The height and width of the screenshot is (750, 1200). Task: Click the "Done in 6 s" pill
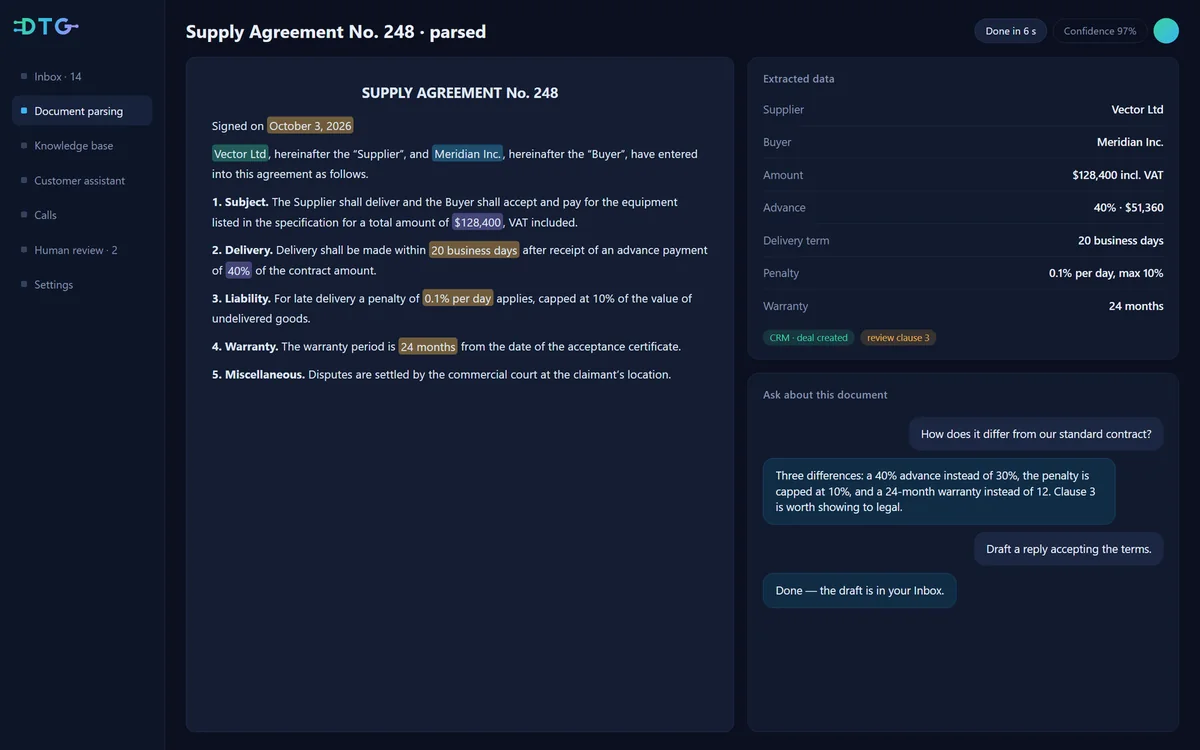click(x=1011, y=31)
